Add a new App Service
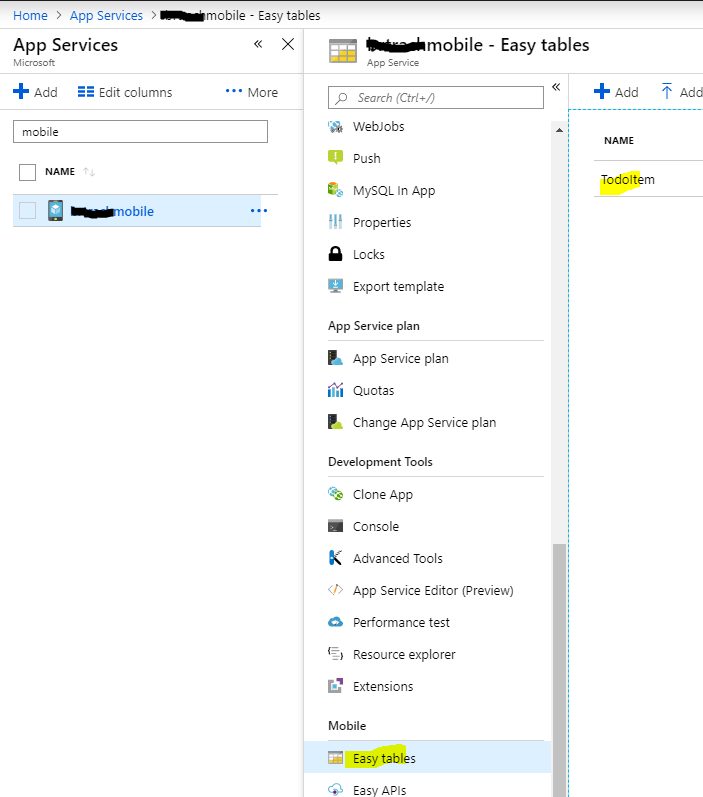 35,92
